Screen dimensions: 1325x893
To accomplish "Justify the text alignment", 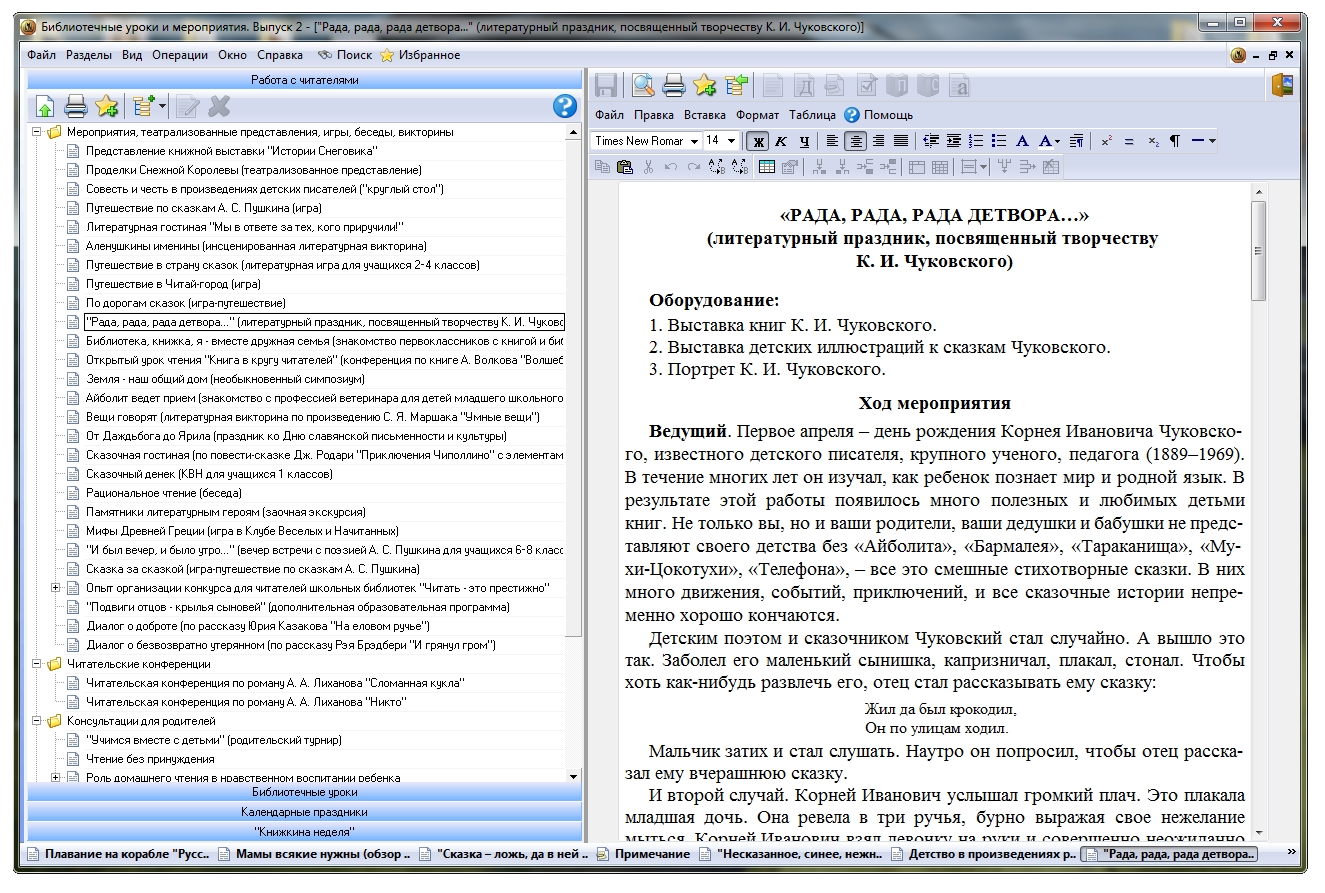I will [900, 141].
